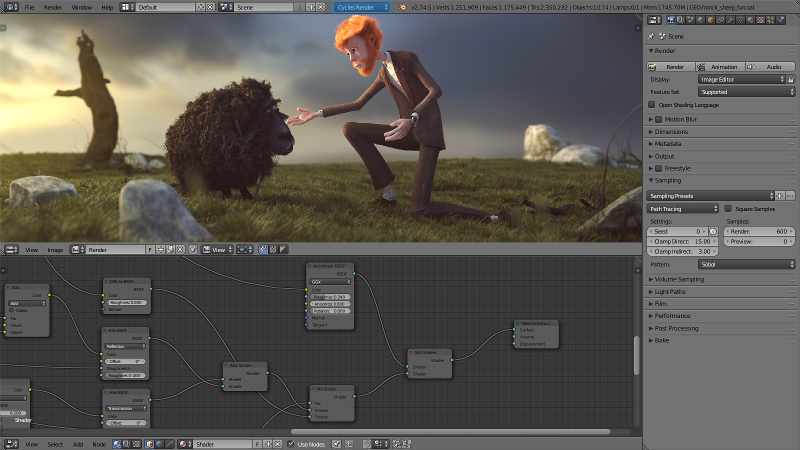
Task: Open the Object properties tab (orange cube)
Action: (711, 20)
